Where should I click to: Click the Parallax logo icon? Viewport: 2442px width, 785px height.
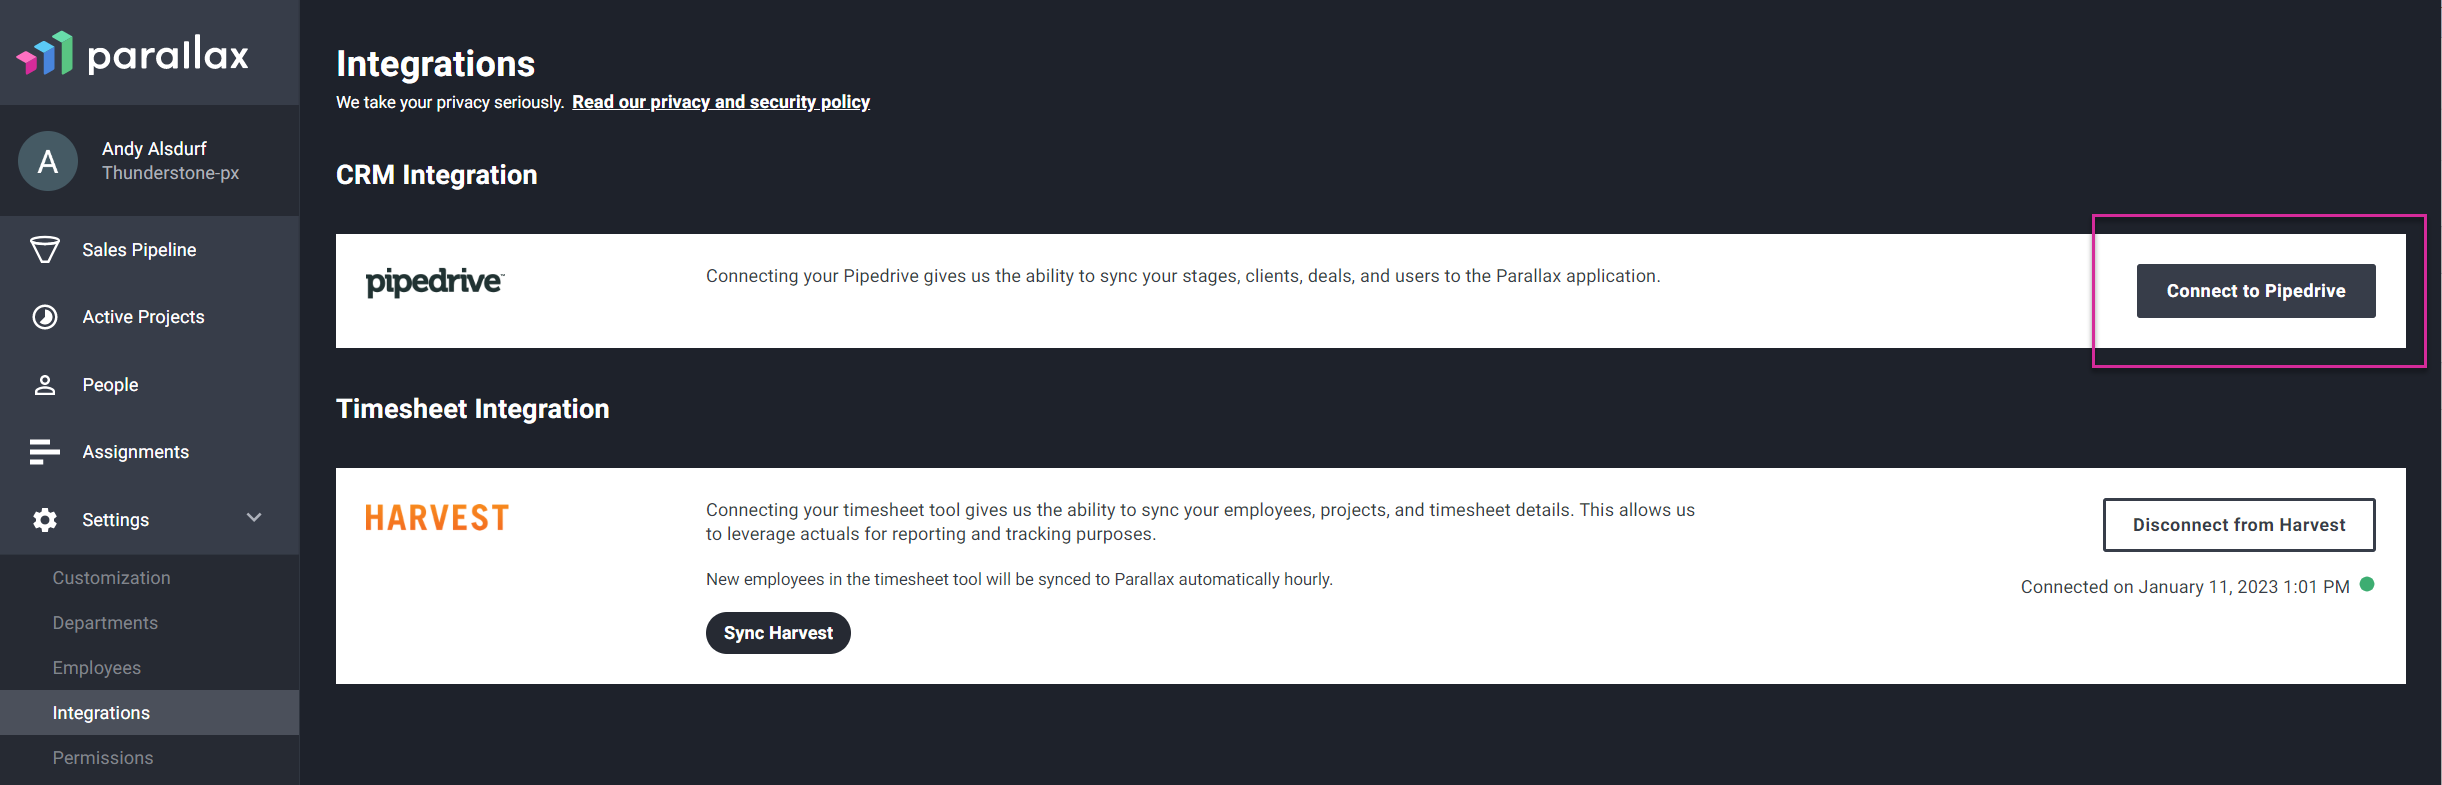(x=45, y=54)
